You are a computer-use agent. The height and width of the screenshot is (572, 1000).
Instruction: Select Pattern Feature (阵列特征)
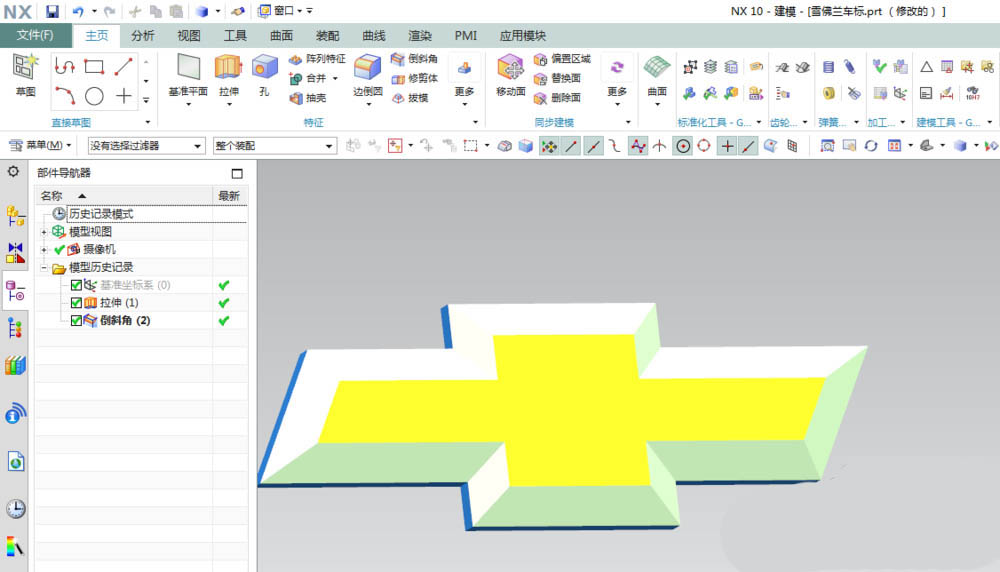point(317,59)
